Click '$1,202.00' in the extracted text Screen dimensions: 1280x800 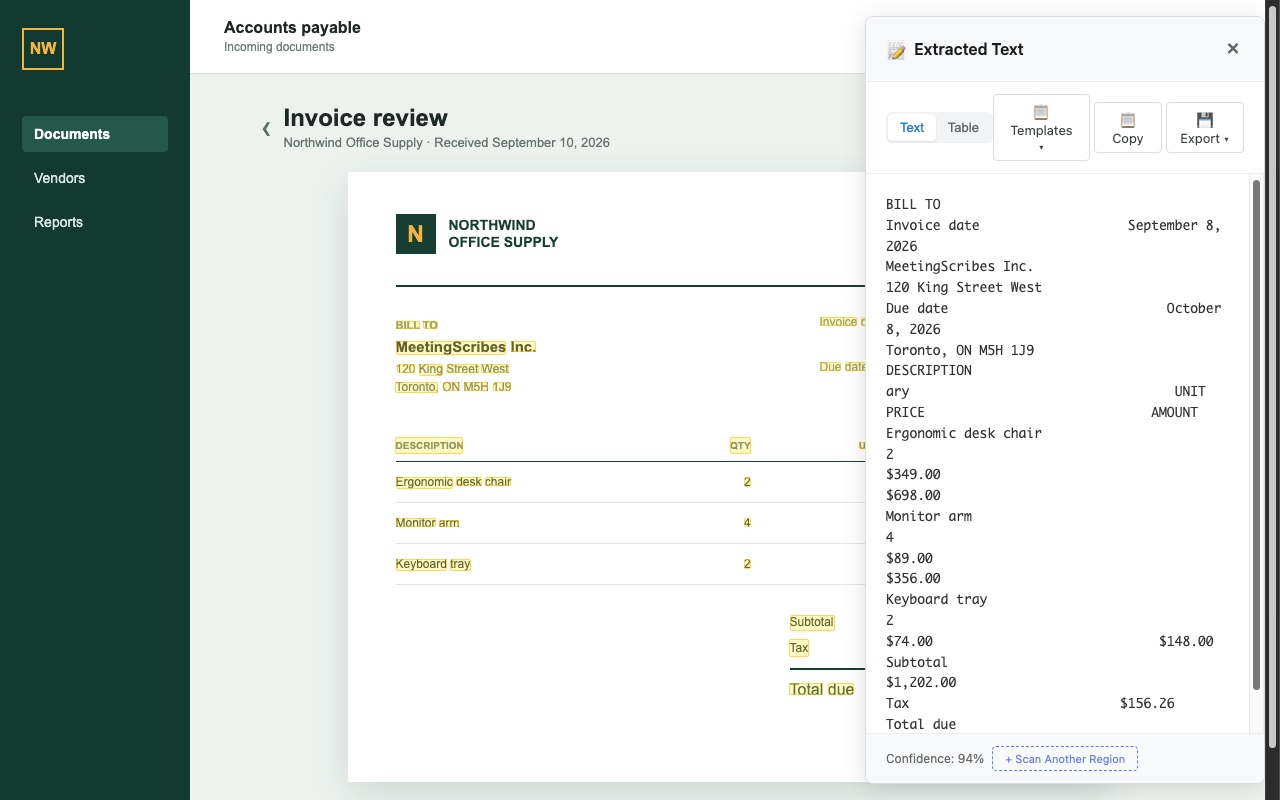coord(921,683)
